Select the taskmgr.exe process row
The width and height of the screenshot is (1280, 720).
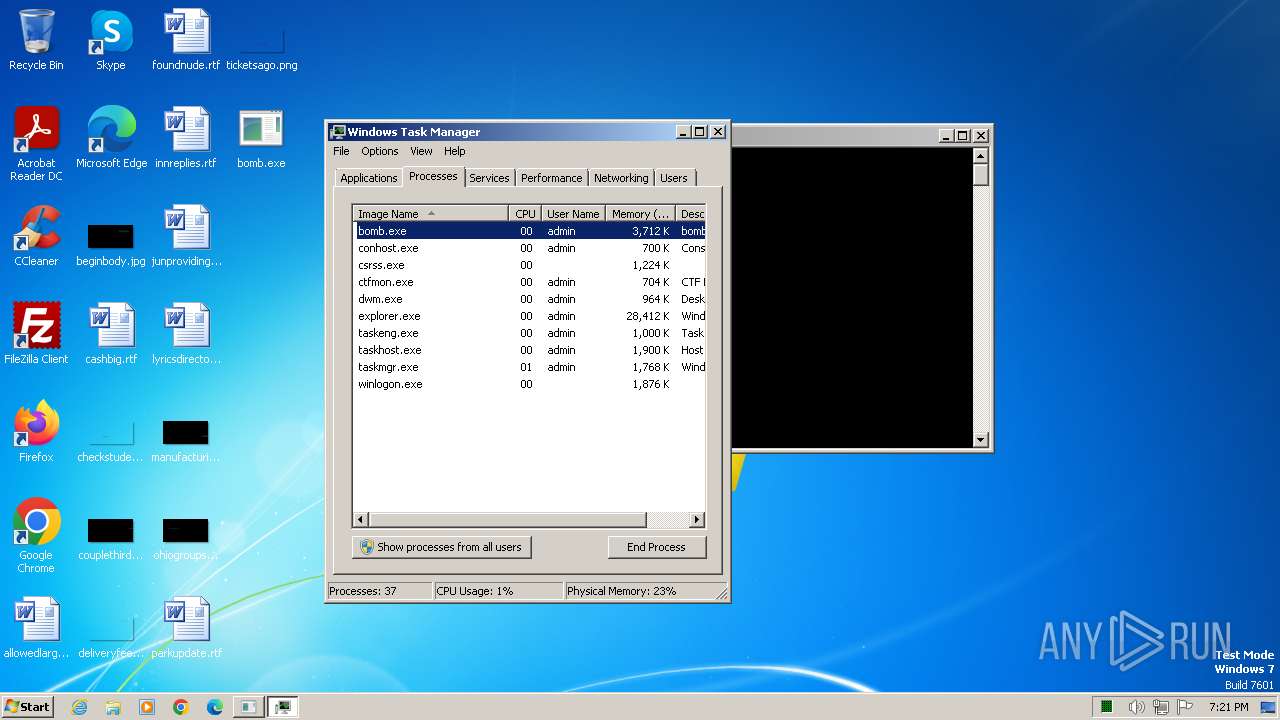530,367
